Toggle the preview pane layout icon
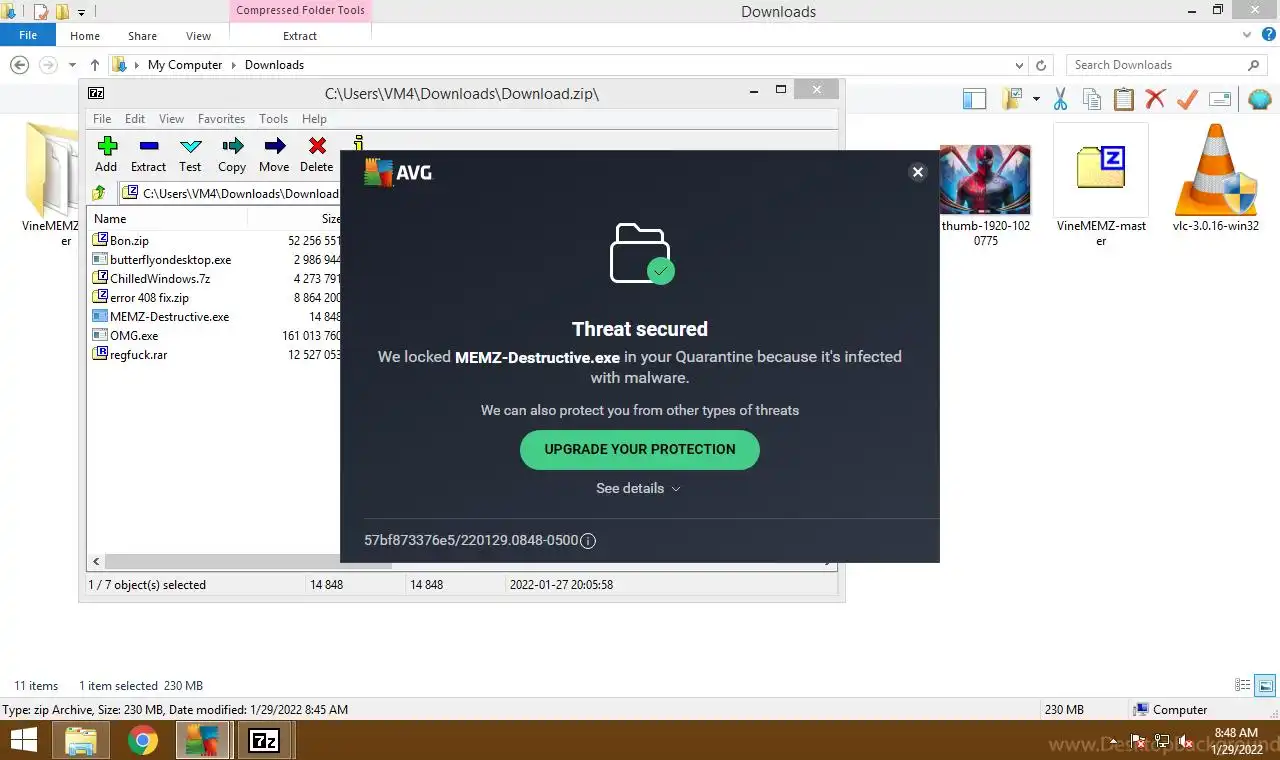 pyautogui.click(x=974, y=99)
